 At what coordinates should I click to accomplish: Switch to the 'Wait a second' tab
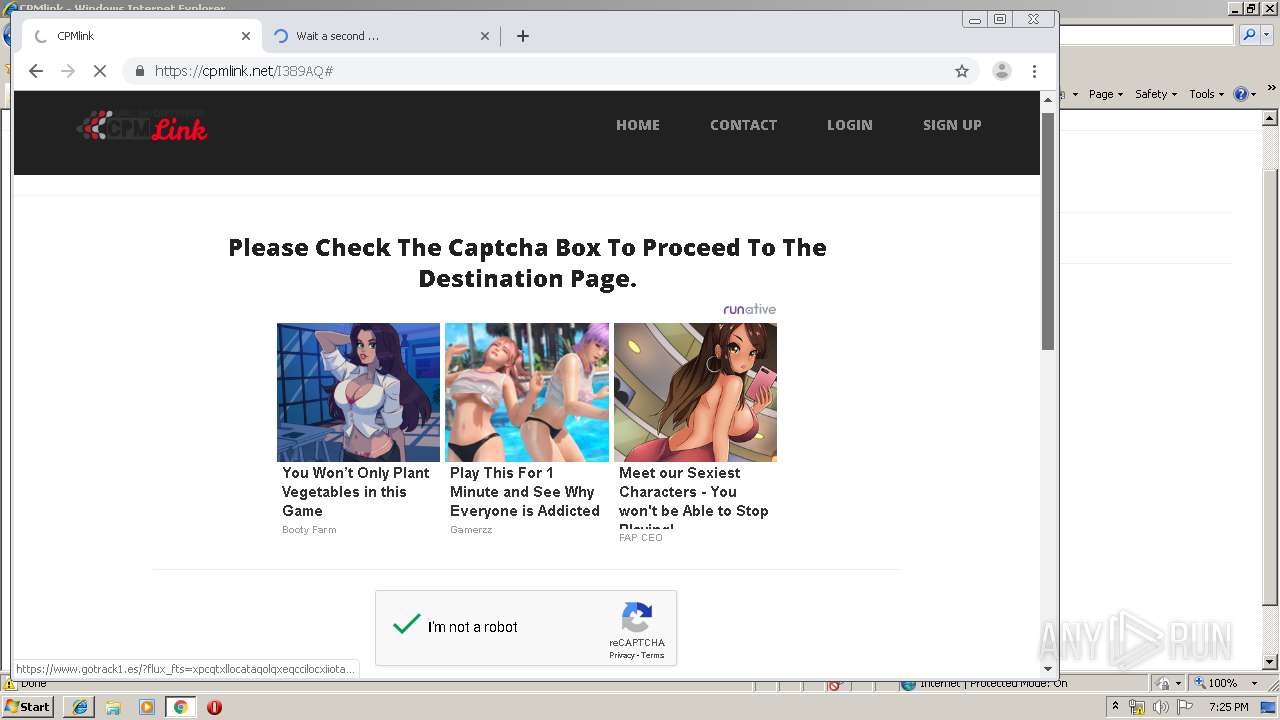point(380,36)
